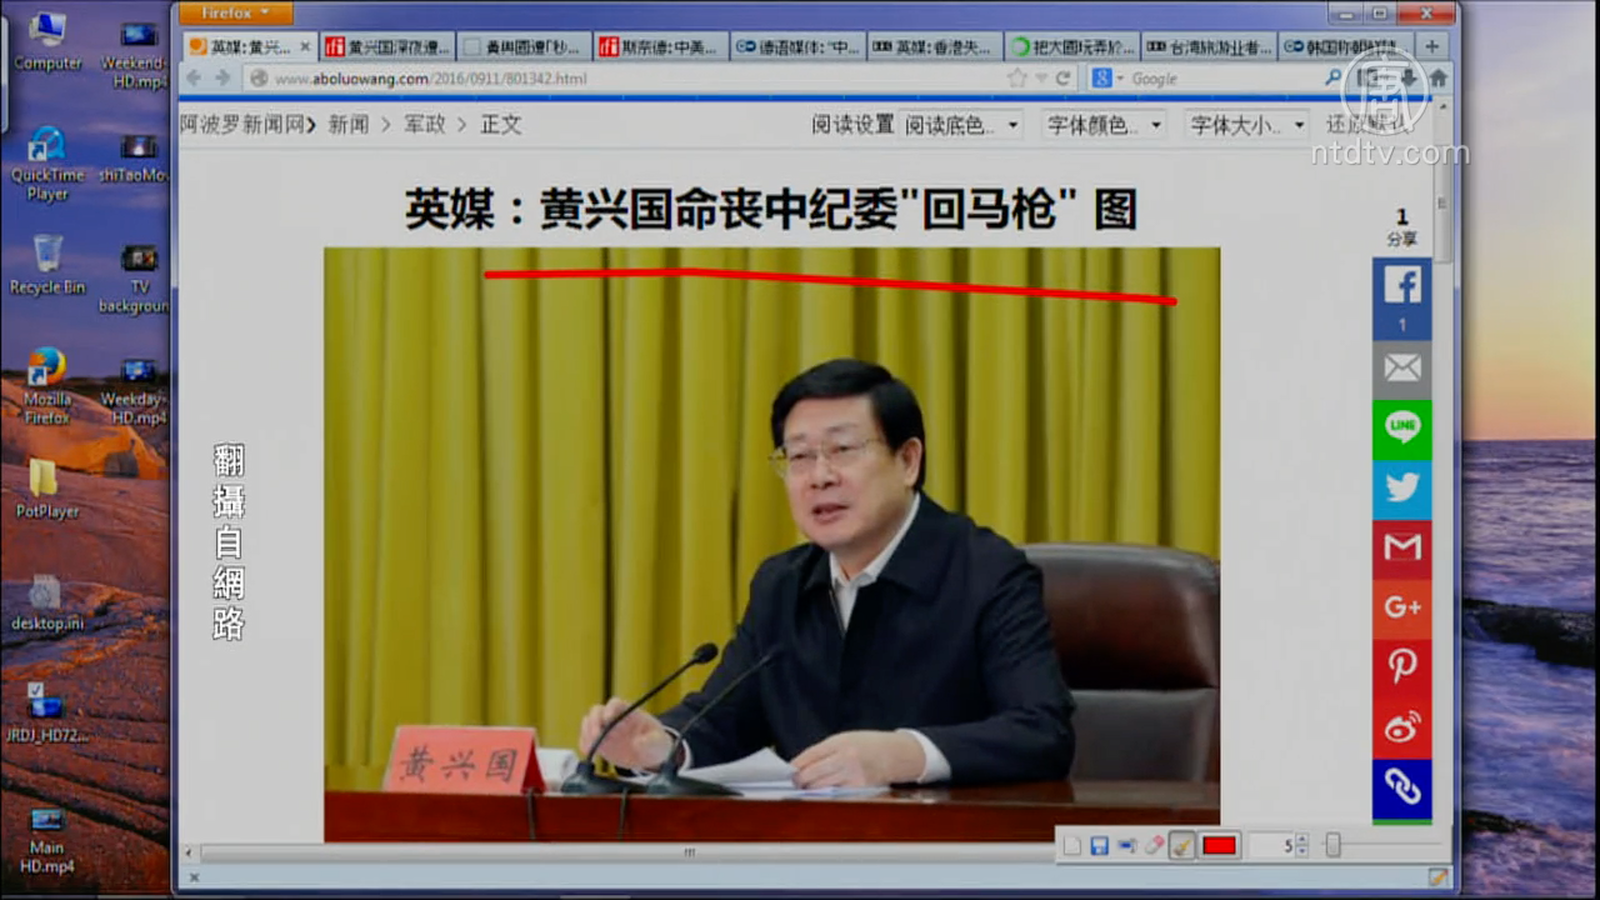1600x900 pixels.
Task: Share the page via LINE
Action: point(1402,428)
